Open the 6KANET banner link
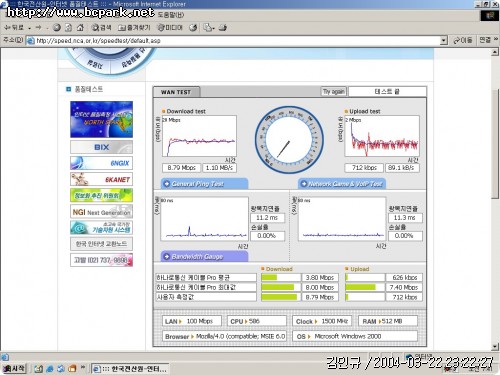Screen dimensions: 500x375 click(x=101, y=179)
